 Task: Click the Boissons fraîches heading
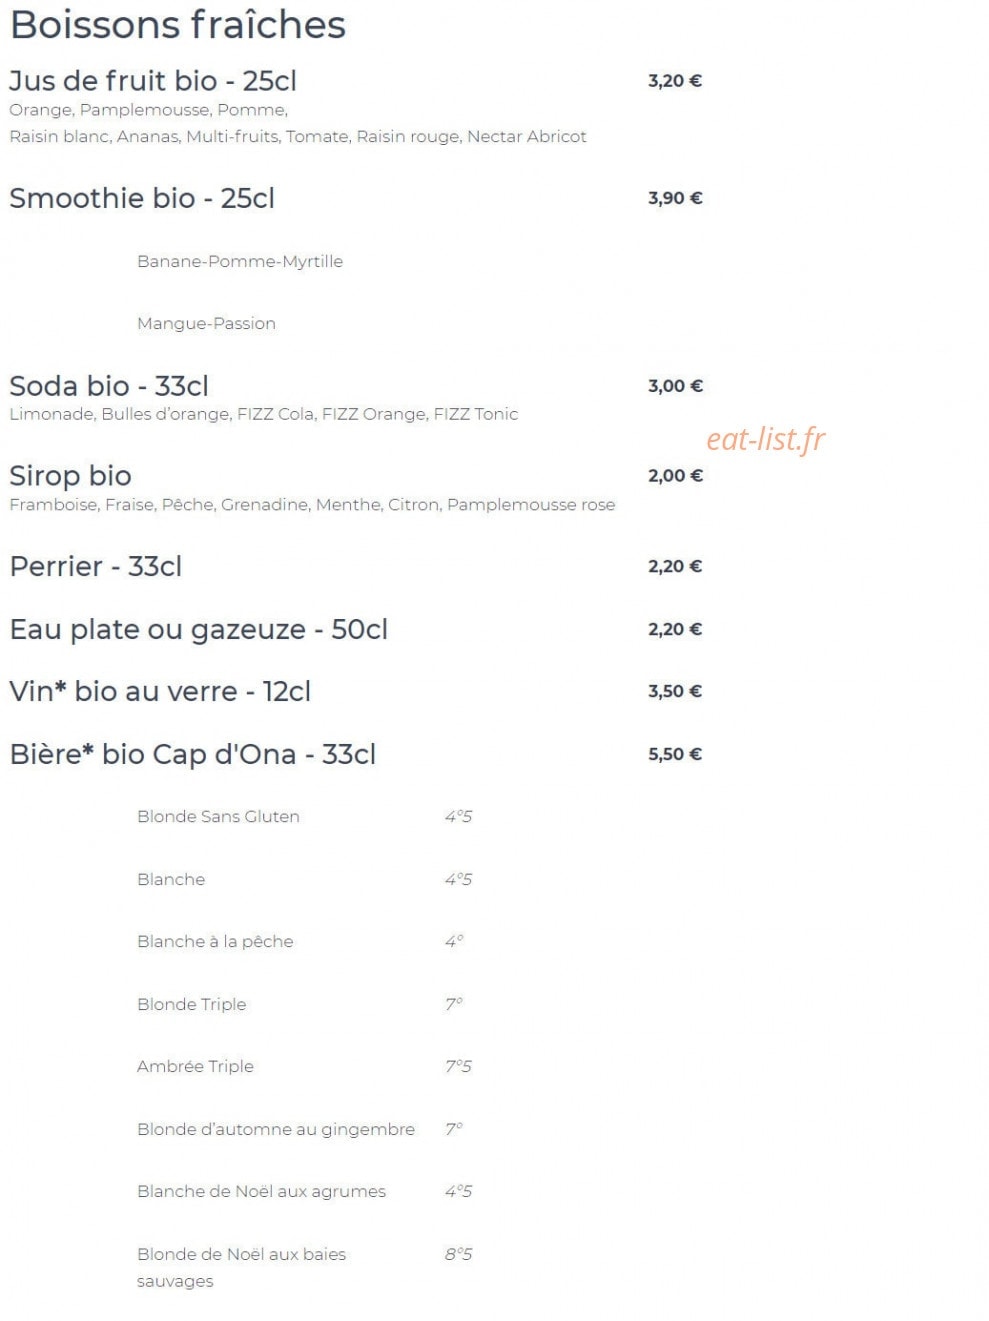tap(178, 25)
